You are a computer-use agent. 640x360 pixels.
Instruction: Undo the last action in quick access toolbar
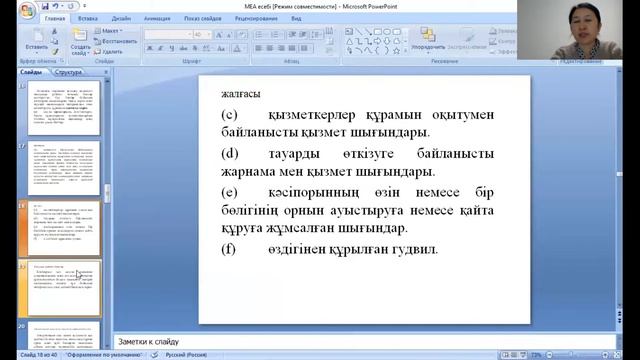(56, 6)
